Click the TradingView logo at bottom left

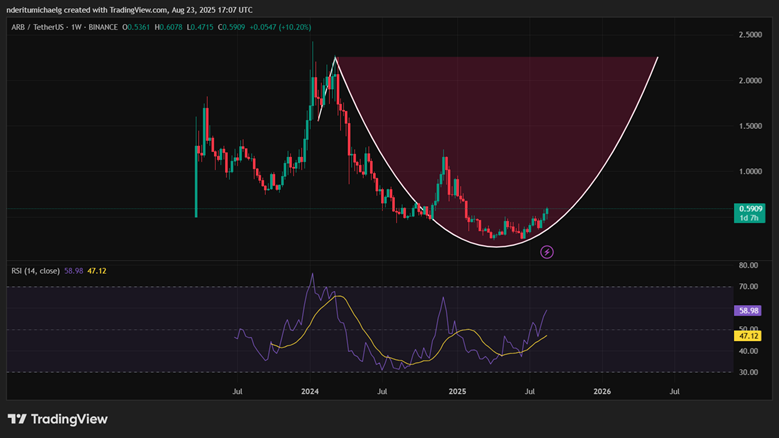(x=57, y=419)
